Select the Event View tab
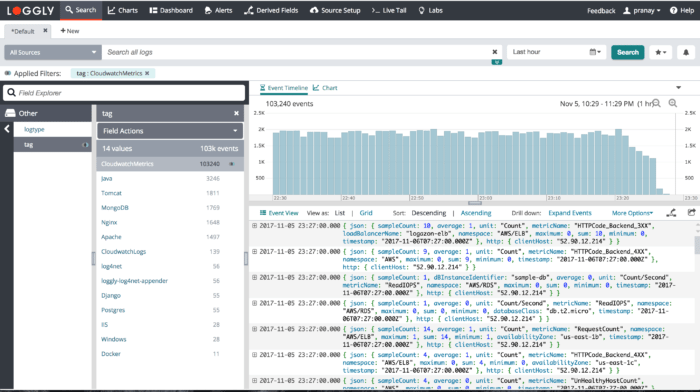Viewport: 700px width, 392px height. [x=279, y=213]
